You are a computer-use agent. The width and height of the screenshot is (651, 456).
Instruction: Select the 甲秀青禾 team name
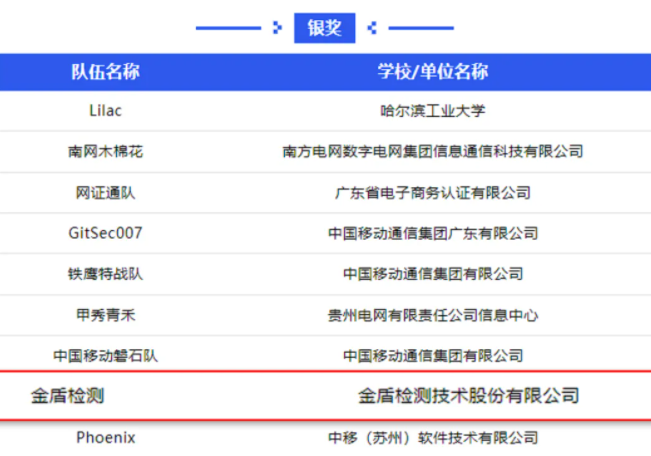click(x=105, y=315)
